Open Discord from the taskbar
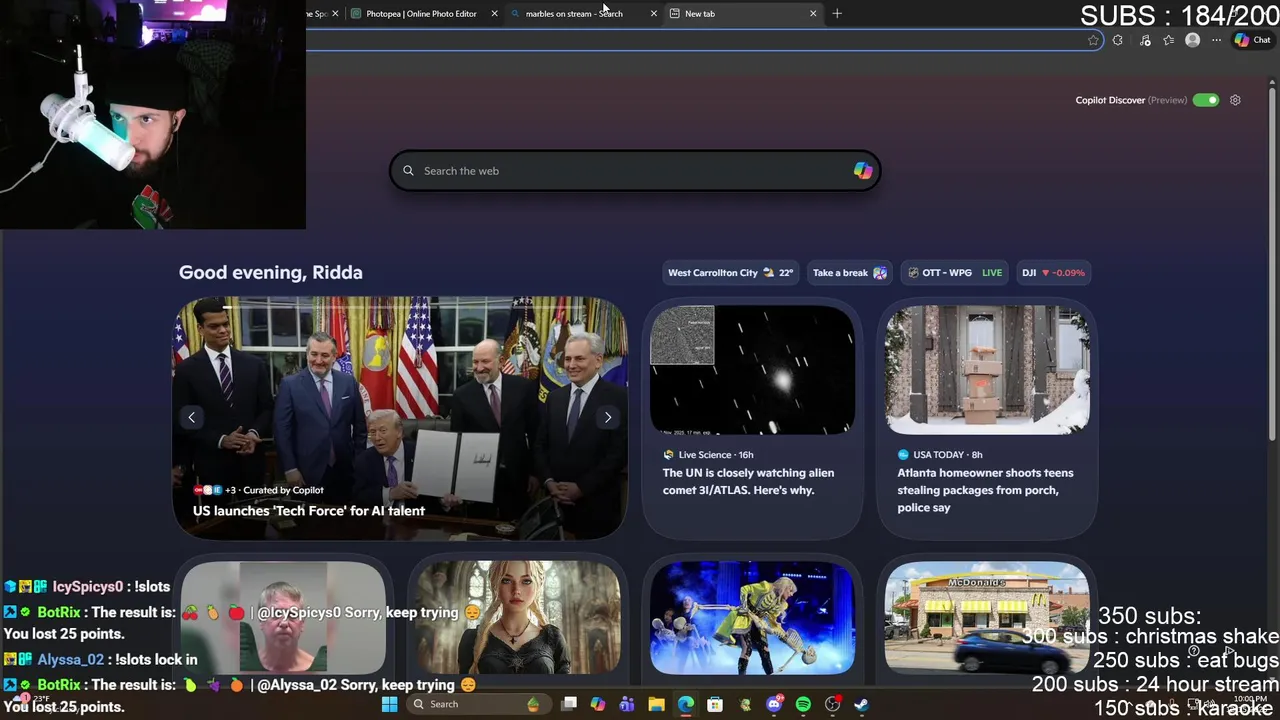1280x720 pixels. click(x=774, y=704)
